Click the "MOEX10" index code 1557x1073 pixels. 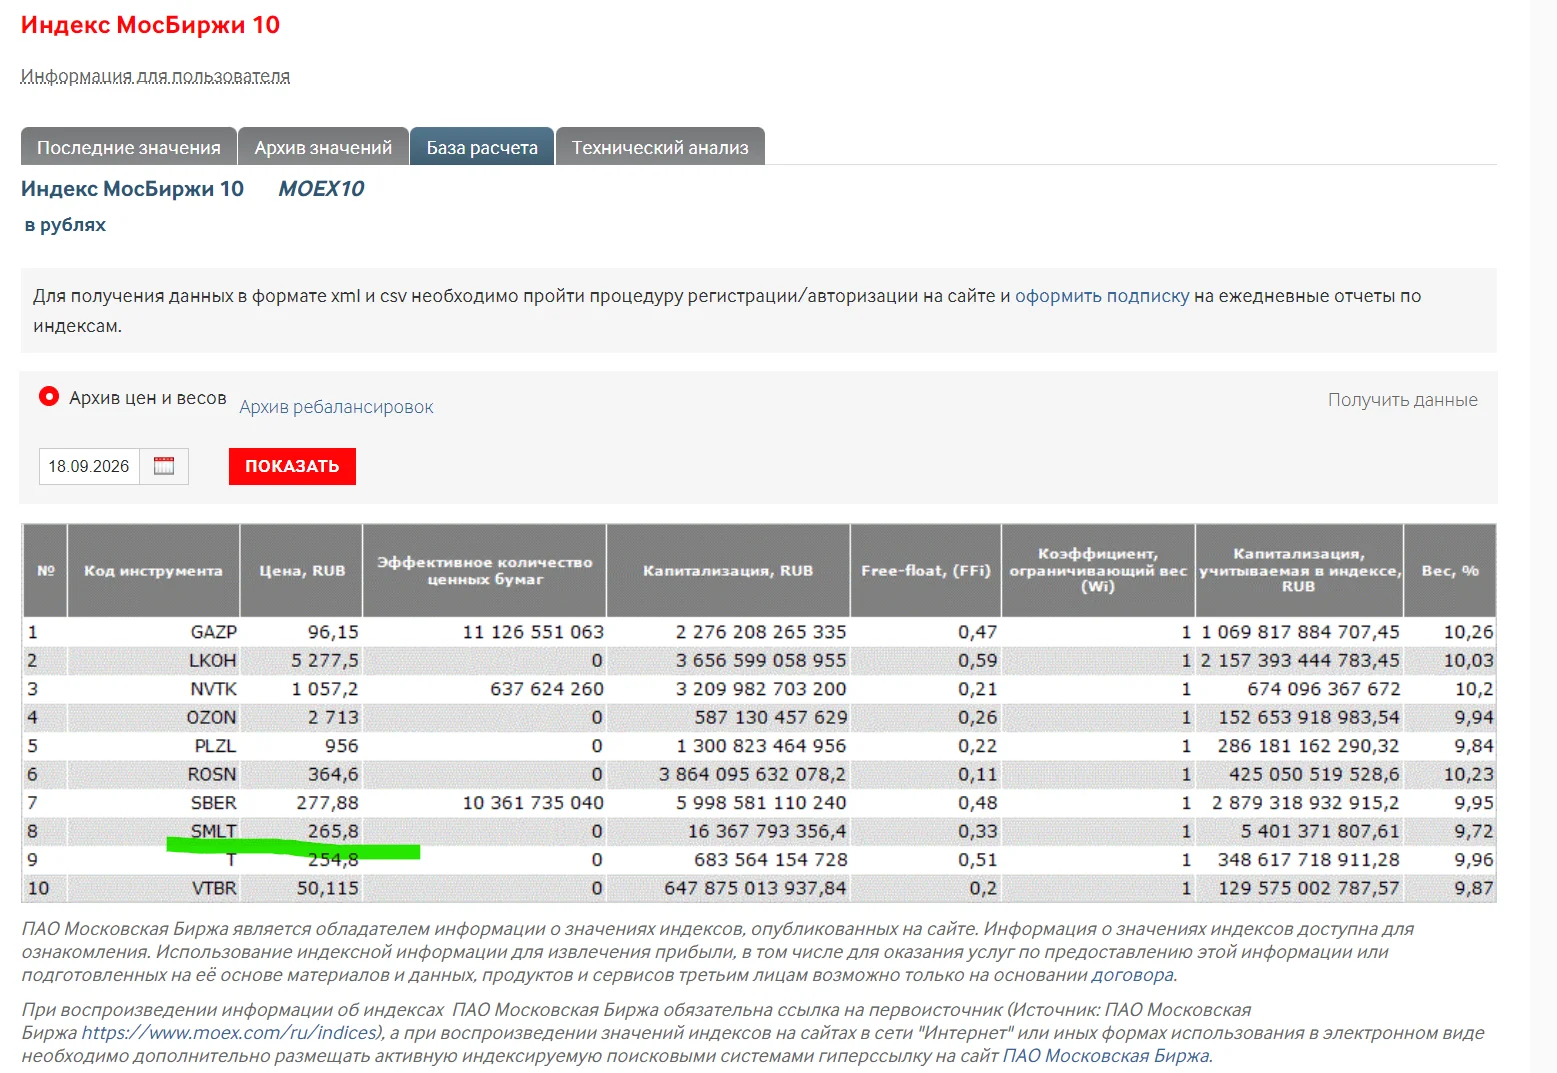[x=321, y=189]
